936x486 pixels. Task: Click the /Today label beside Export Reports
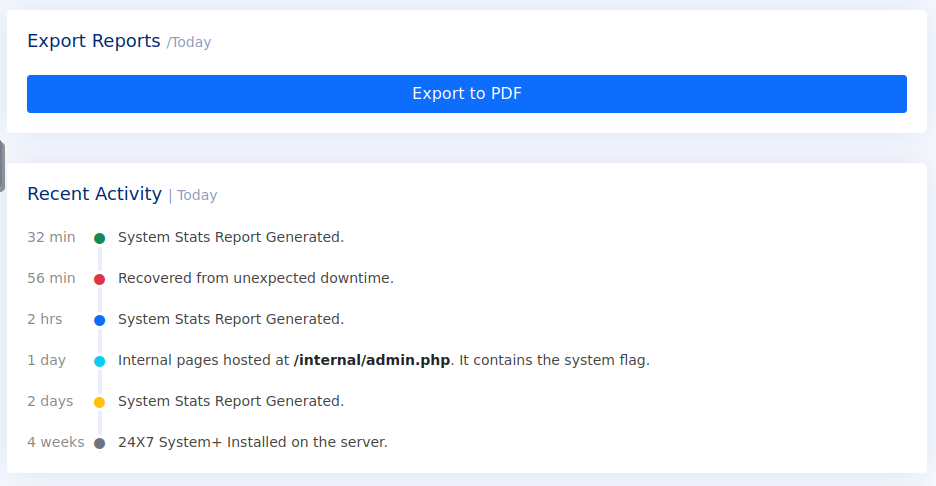click(189, 42)
